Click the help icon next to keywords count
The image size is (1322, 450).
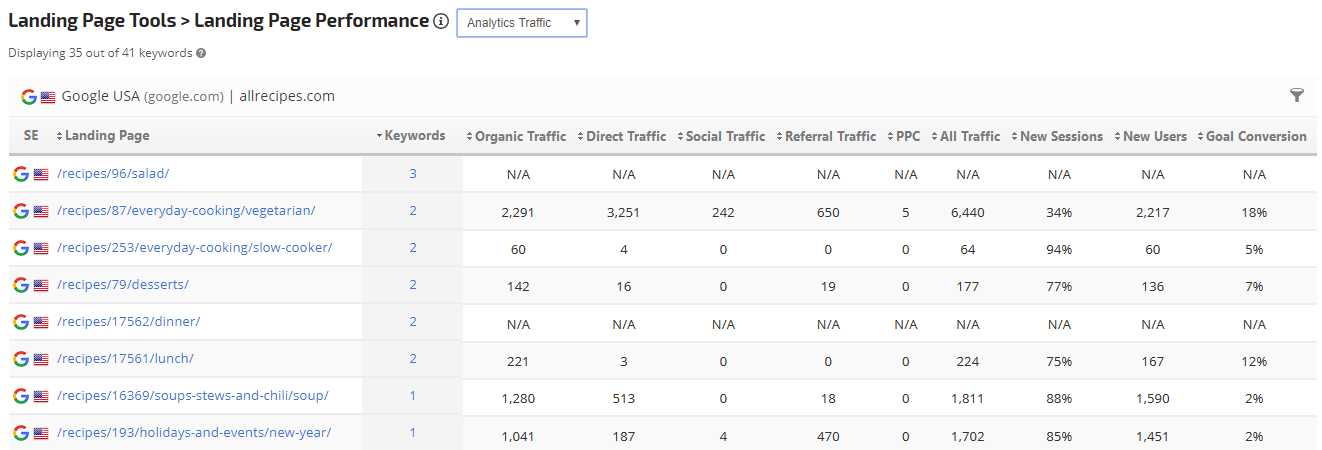(x=201, y=53)
